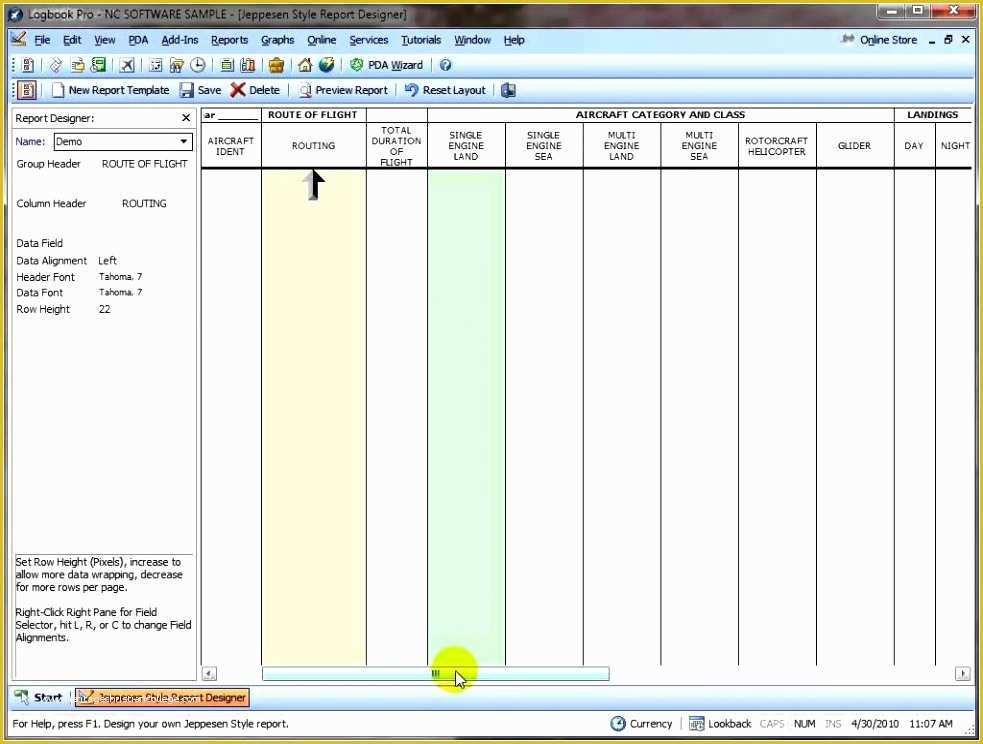
Task: Click the second yellow document icon in the toolbar
Action: [x=77, y=65]
